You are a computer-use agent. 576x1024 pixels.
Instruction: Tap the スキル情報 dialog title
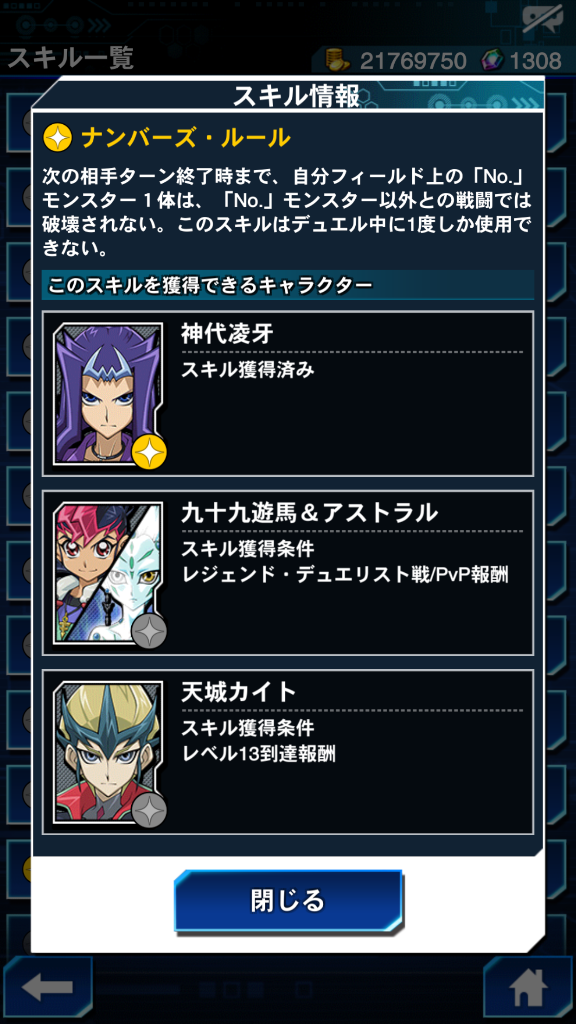[x=296, y=95]
